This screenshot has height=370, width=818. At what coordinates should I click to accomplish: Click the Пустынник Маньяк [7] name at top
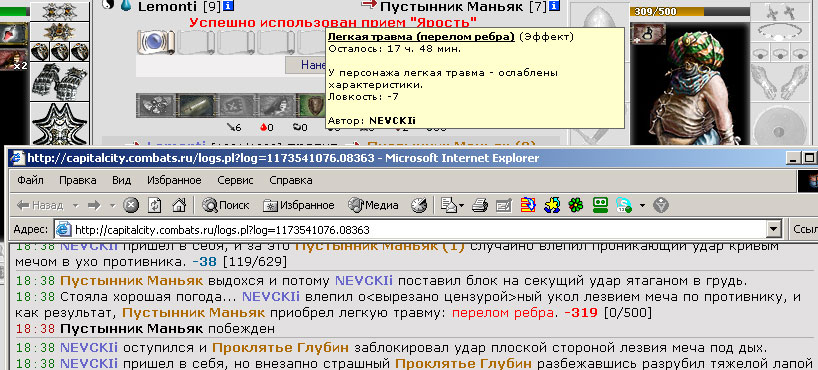463,7
